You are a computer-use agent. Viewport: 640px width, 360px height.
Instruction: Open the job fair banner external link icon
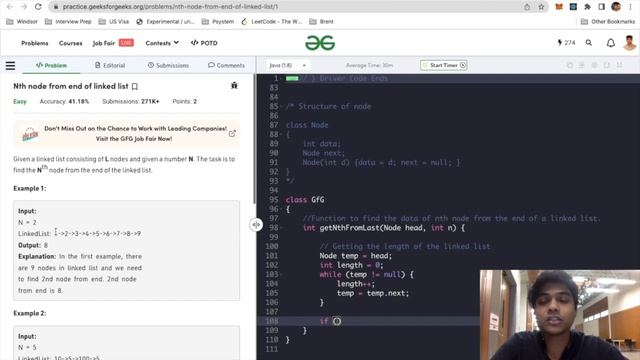click(x=232, y=133)
